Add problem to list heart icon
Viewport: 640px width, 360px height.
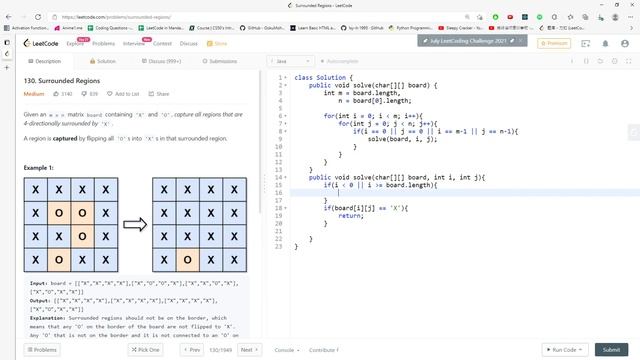110,94
